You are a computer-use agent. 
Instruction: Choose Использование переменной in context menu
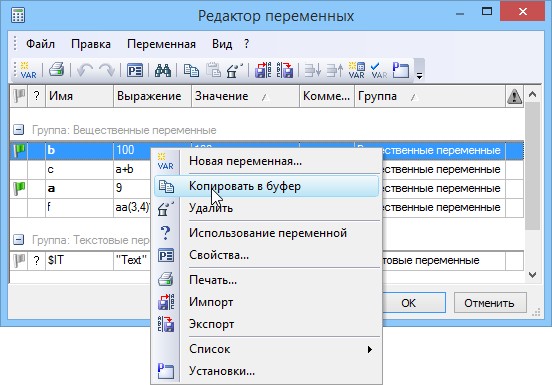pyautogui.click(x=266, y=233)
